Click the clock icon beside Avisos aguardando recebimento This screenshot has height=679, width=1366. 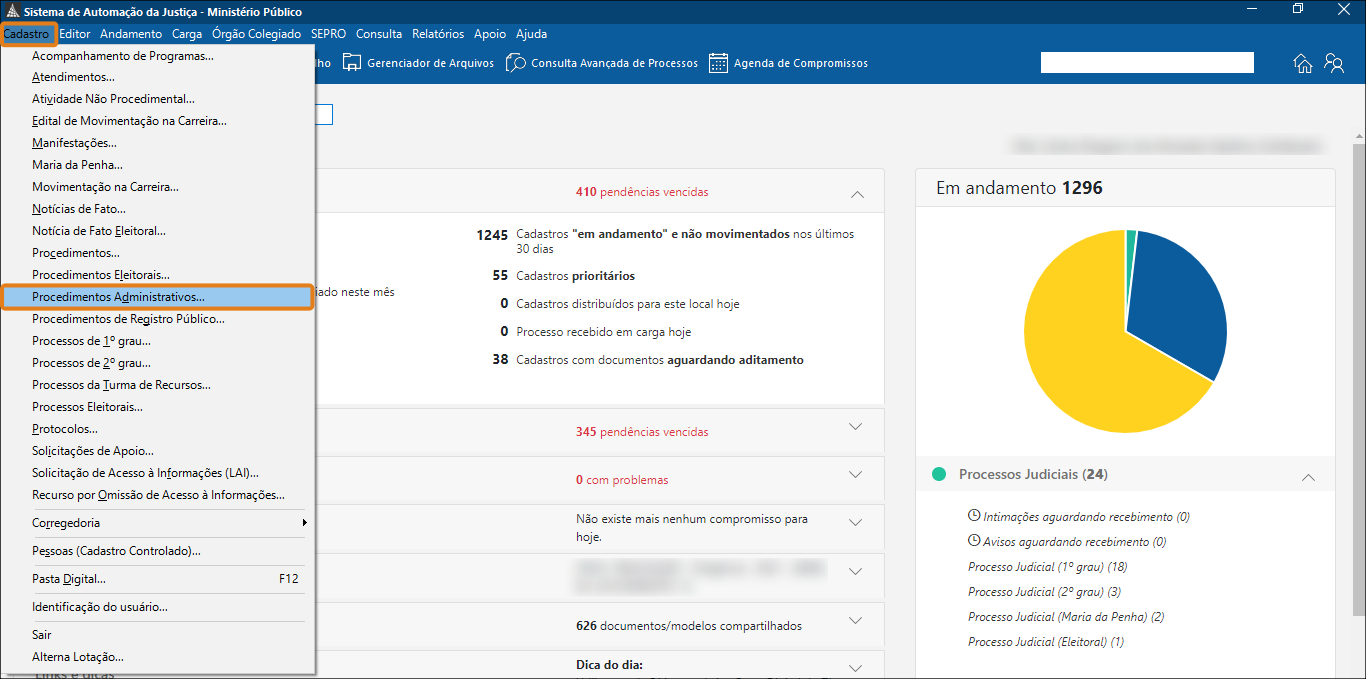tap(974, 541)
